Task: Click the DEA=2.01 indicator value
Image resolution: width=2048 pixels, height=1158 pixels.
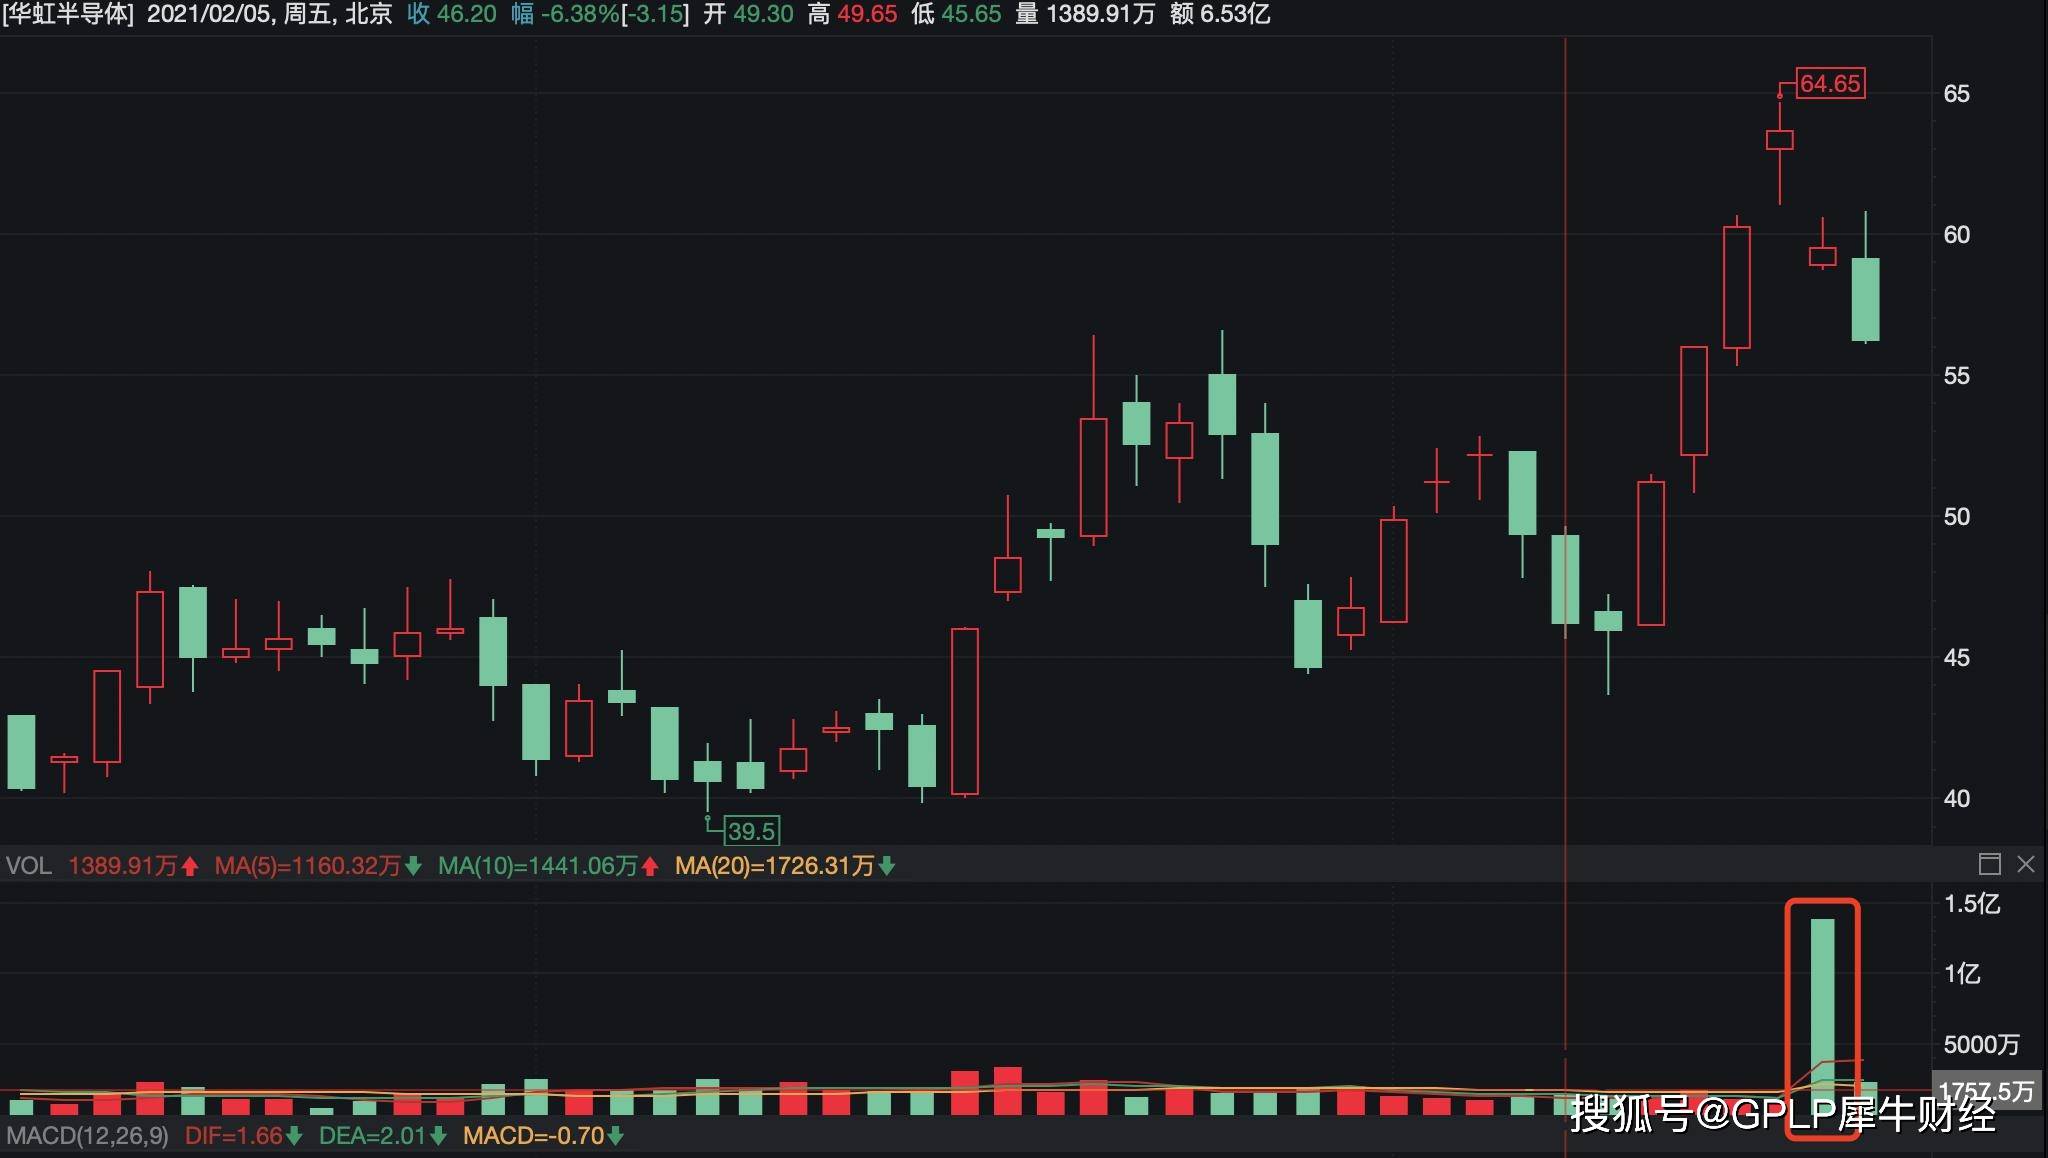Action: (372, 1136)
